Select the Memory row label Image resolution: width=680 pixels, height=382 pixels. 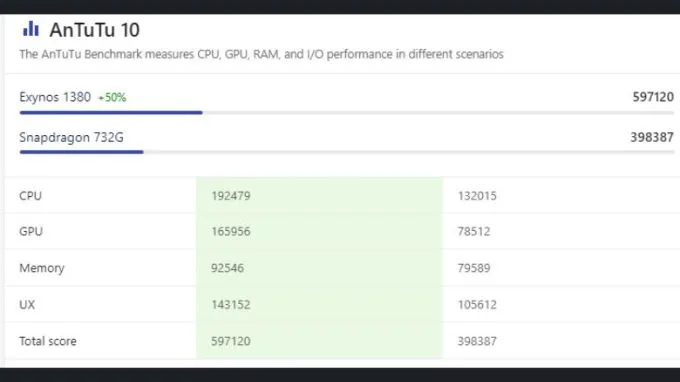(x=42, y=268)
